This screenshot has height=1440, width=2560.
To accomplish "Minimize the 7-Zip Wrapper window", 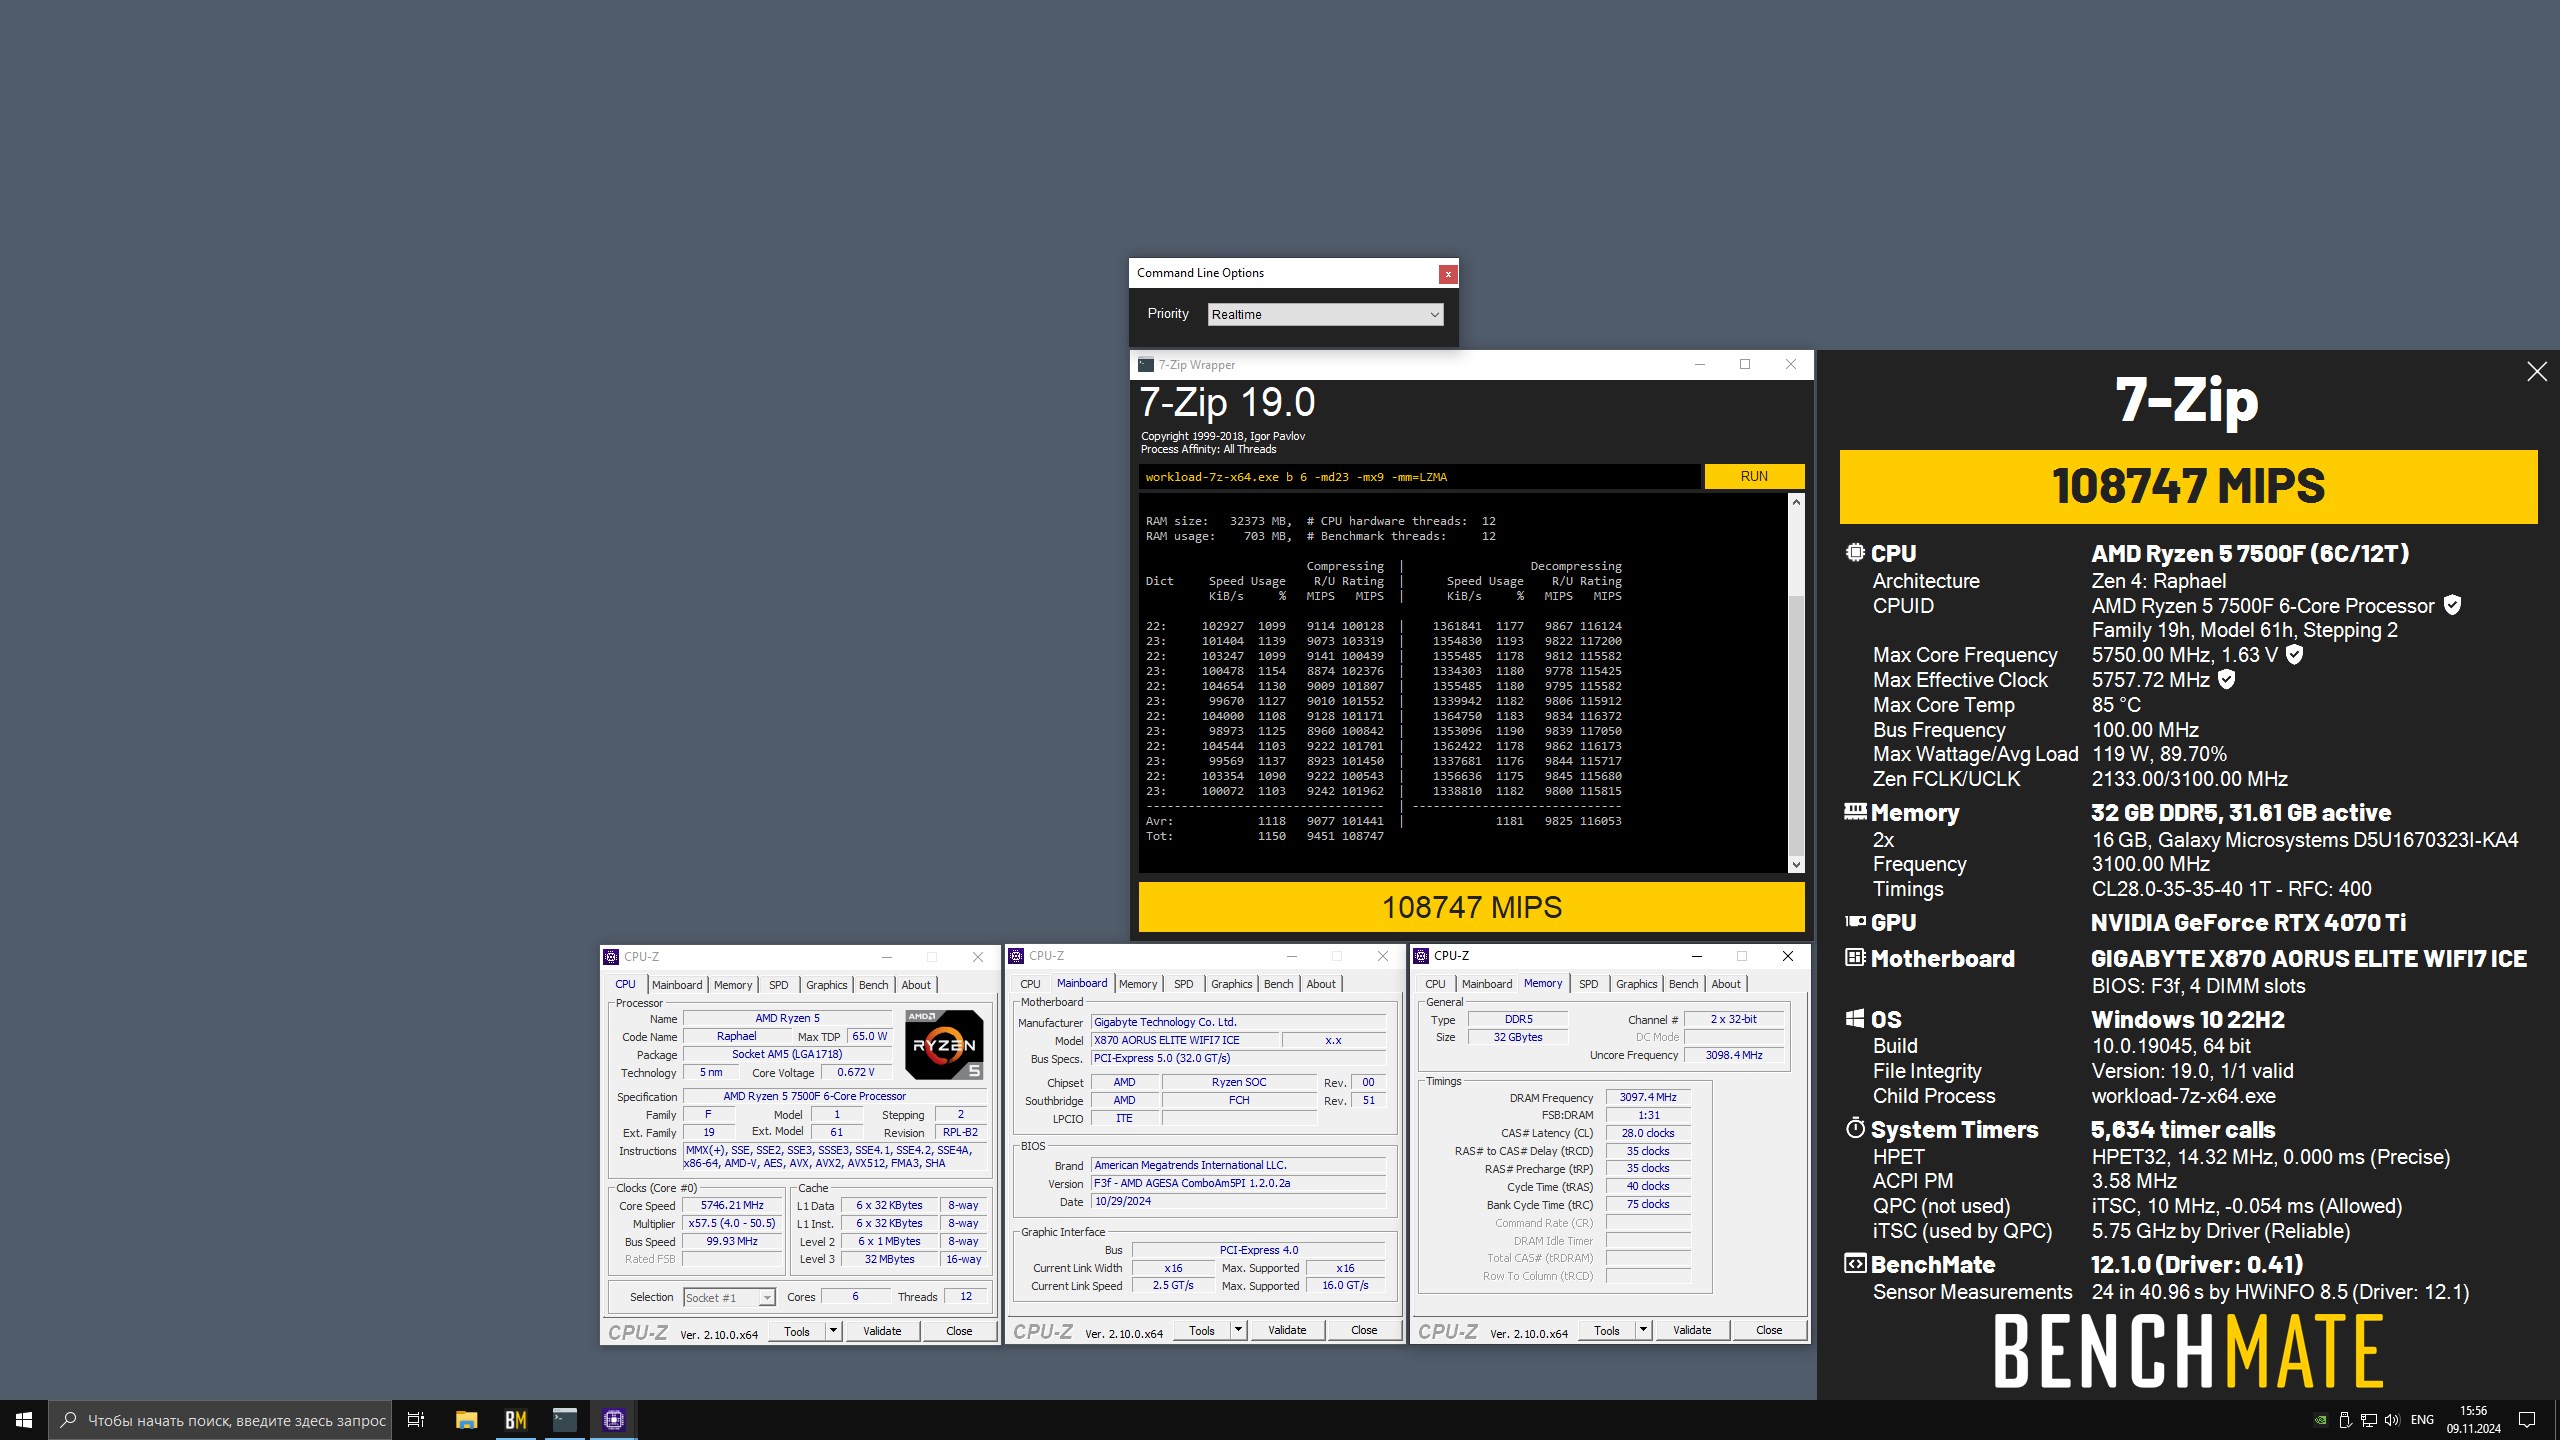I will [1699, 364].
